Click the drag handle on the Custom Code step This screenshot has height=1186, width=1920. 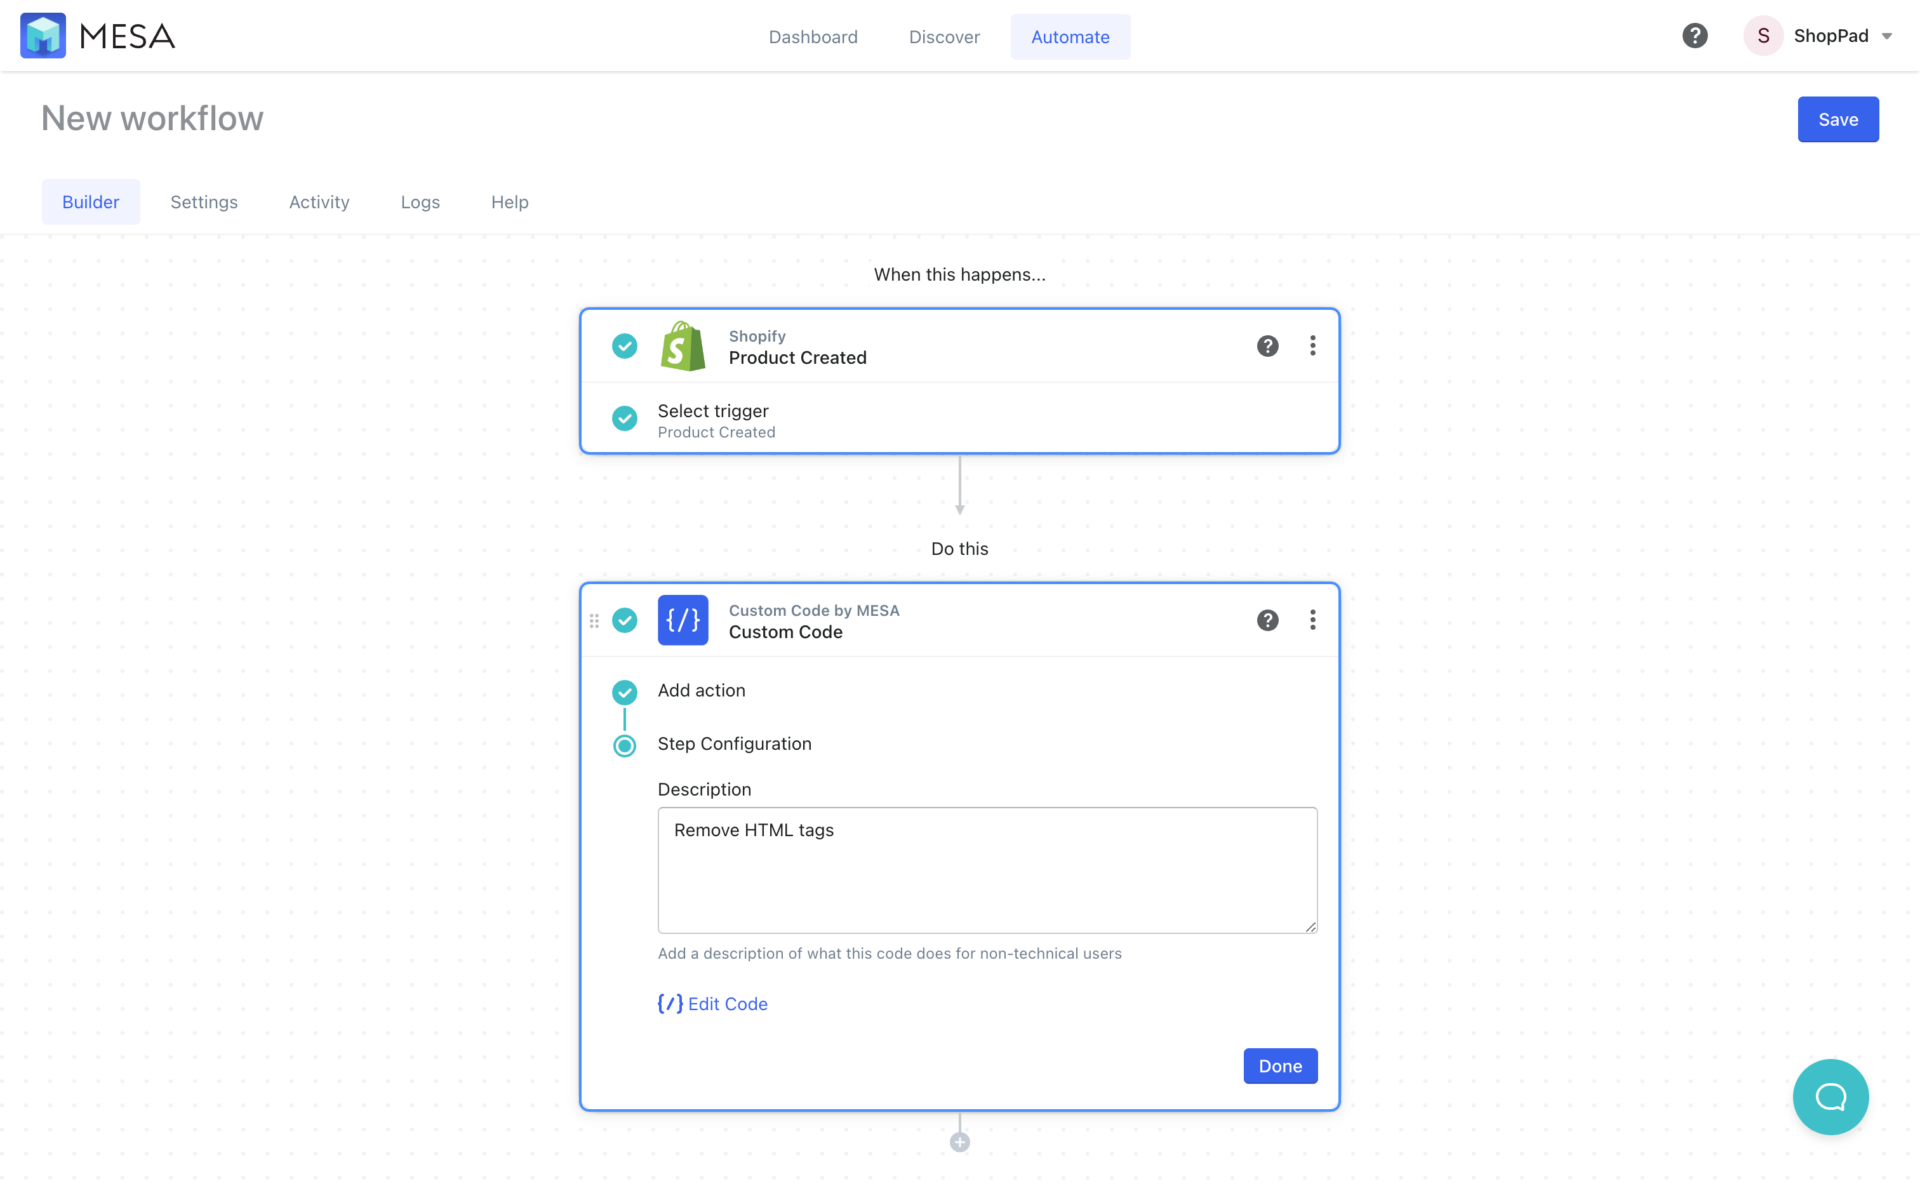coord(594,620)
